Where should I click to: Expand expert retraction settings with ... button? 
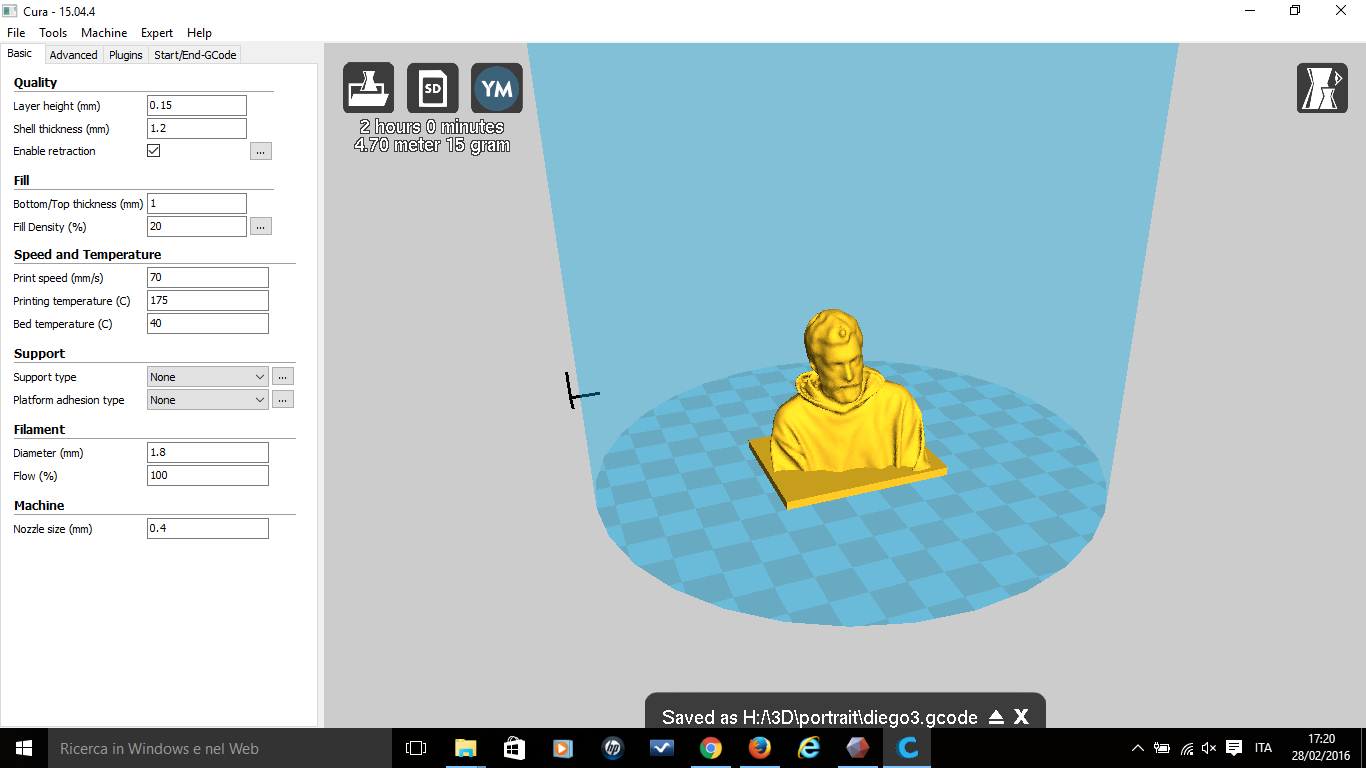point(260,150)
